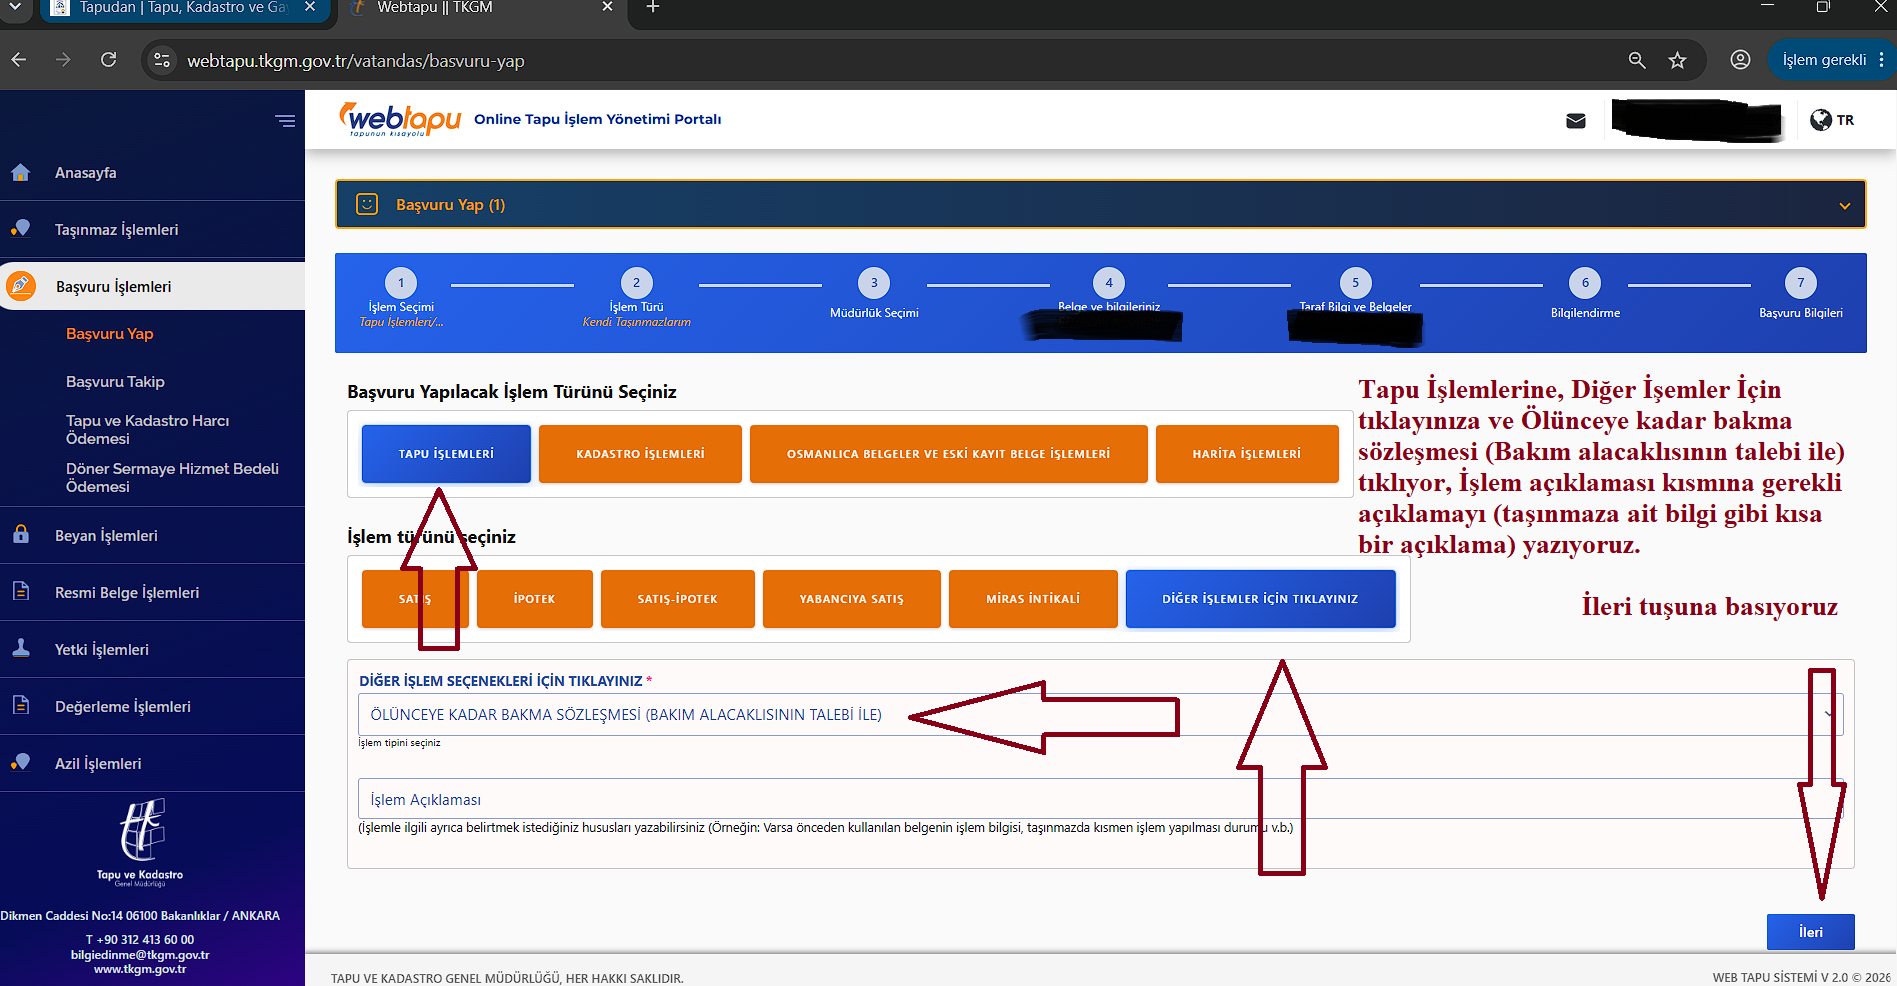Click the Resmi Belge İşlemleri document icon
1897x986 pixels.
(x=20, y=592)
